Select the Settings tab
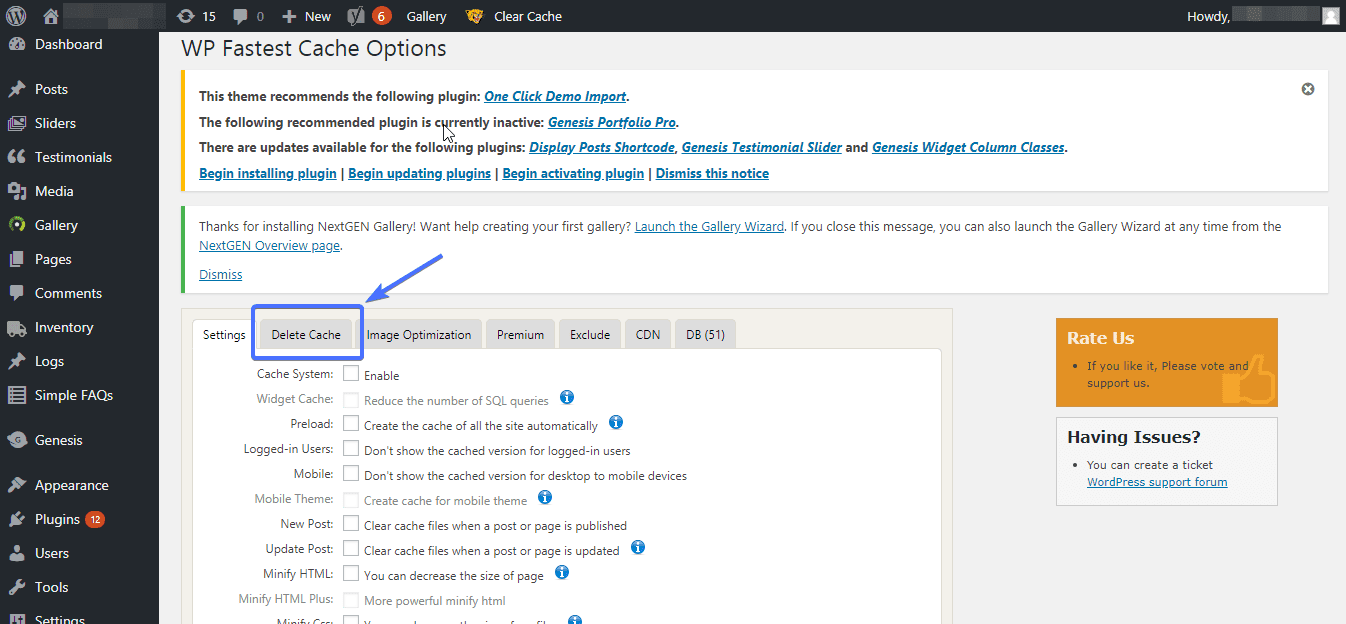This screenshot has width=1346, height=624. coord(224,335)
